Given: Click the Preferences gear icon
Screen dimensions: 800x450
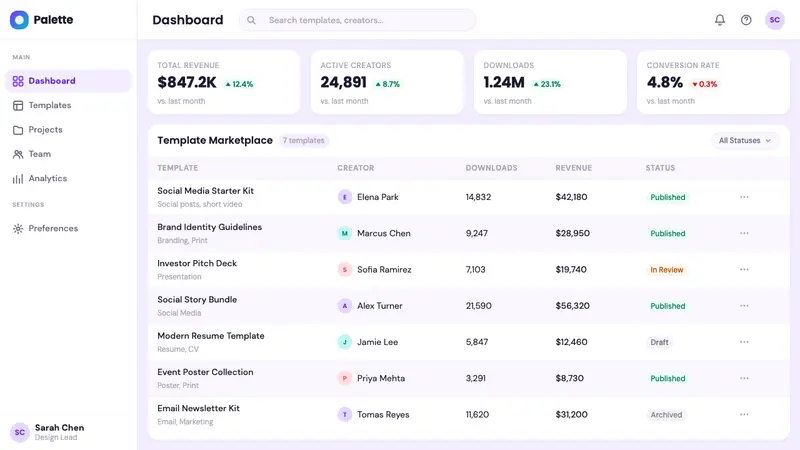Looking at the screenshot, I should click(x=18, y=229).
